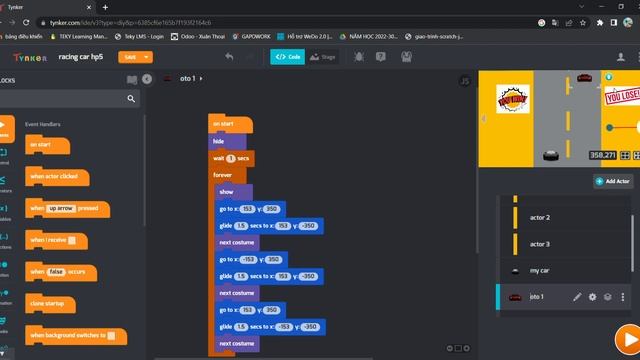640x360 pixels.
Task: Open dropdown in 'when background switches to' block
Action: tap(111, 336)
